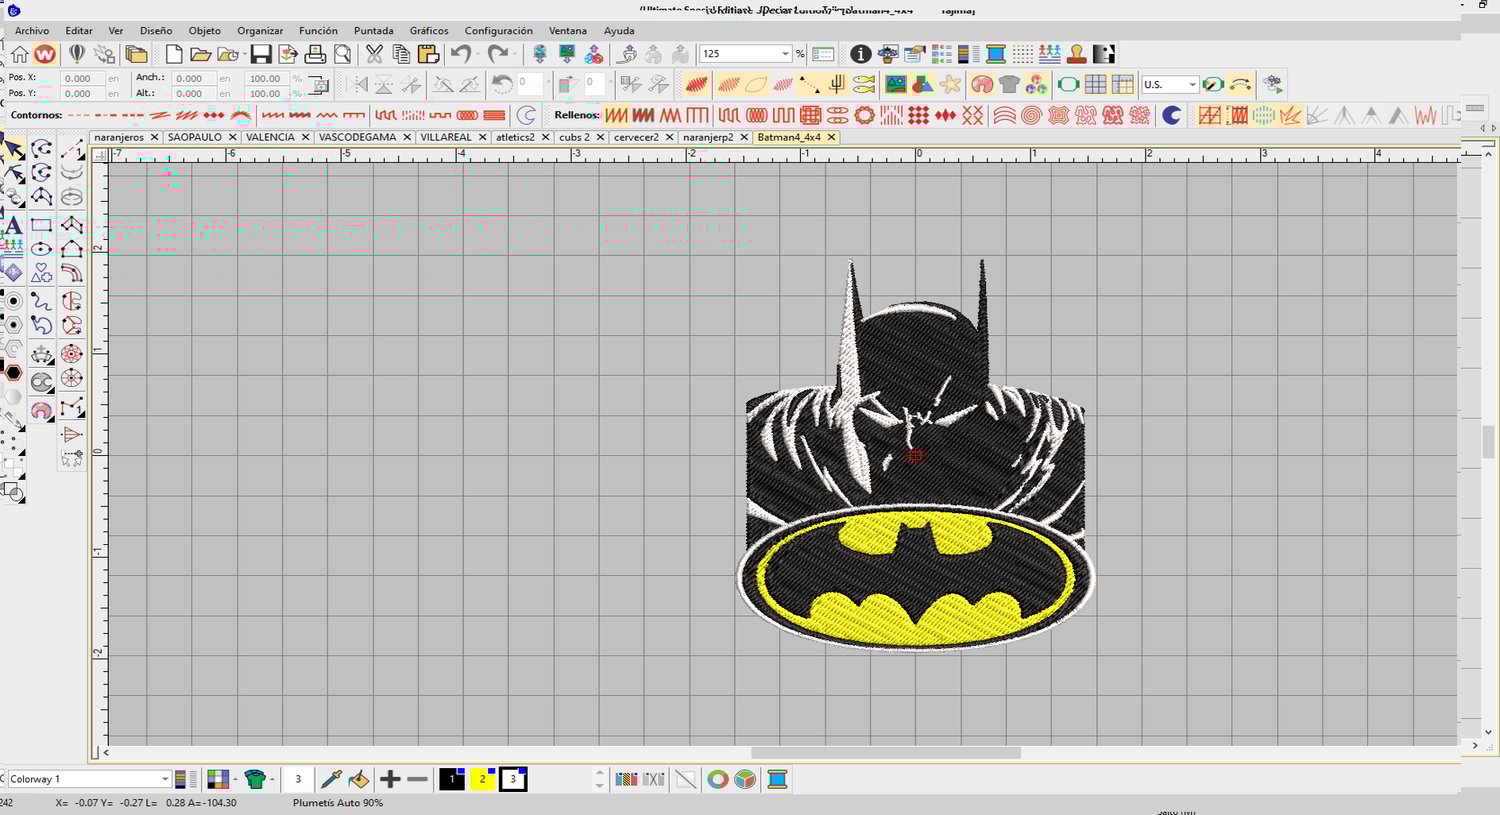The width and height of the screenshot is (1500, 815).
Task: Expand the palette scroll arrows beside color chips
Action: (x=600, y=779)
